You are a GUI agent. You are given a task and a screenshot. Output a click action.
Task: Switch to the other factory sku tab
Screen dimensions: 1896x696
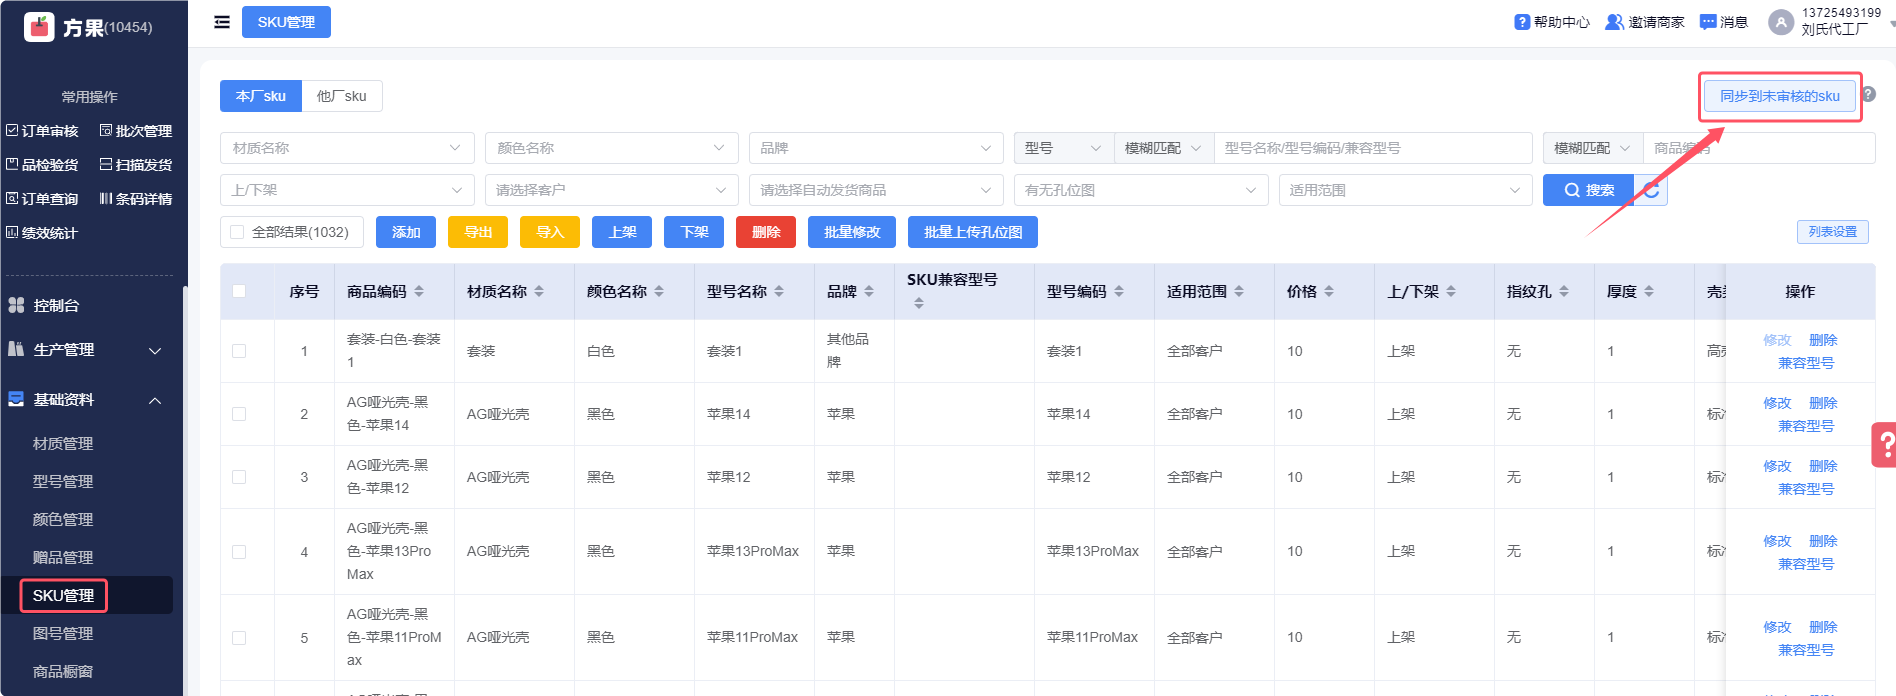click(x=341, y=96)
